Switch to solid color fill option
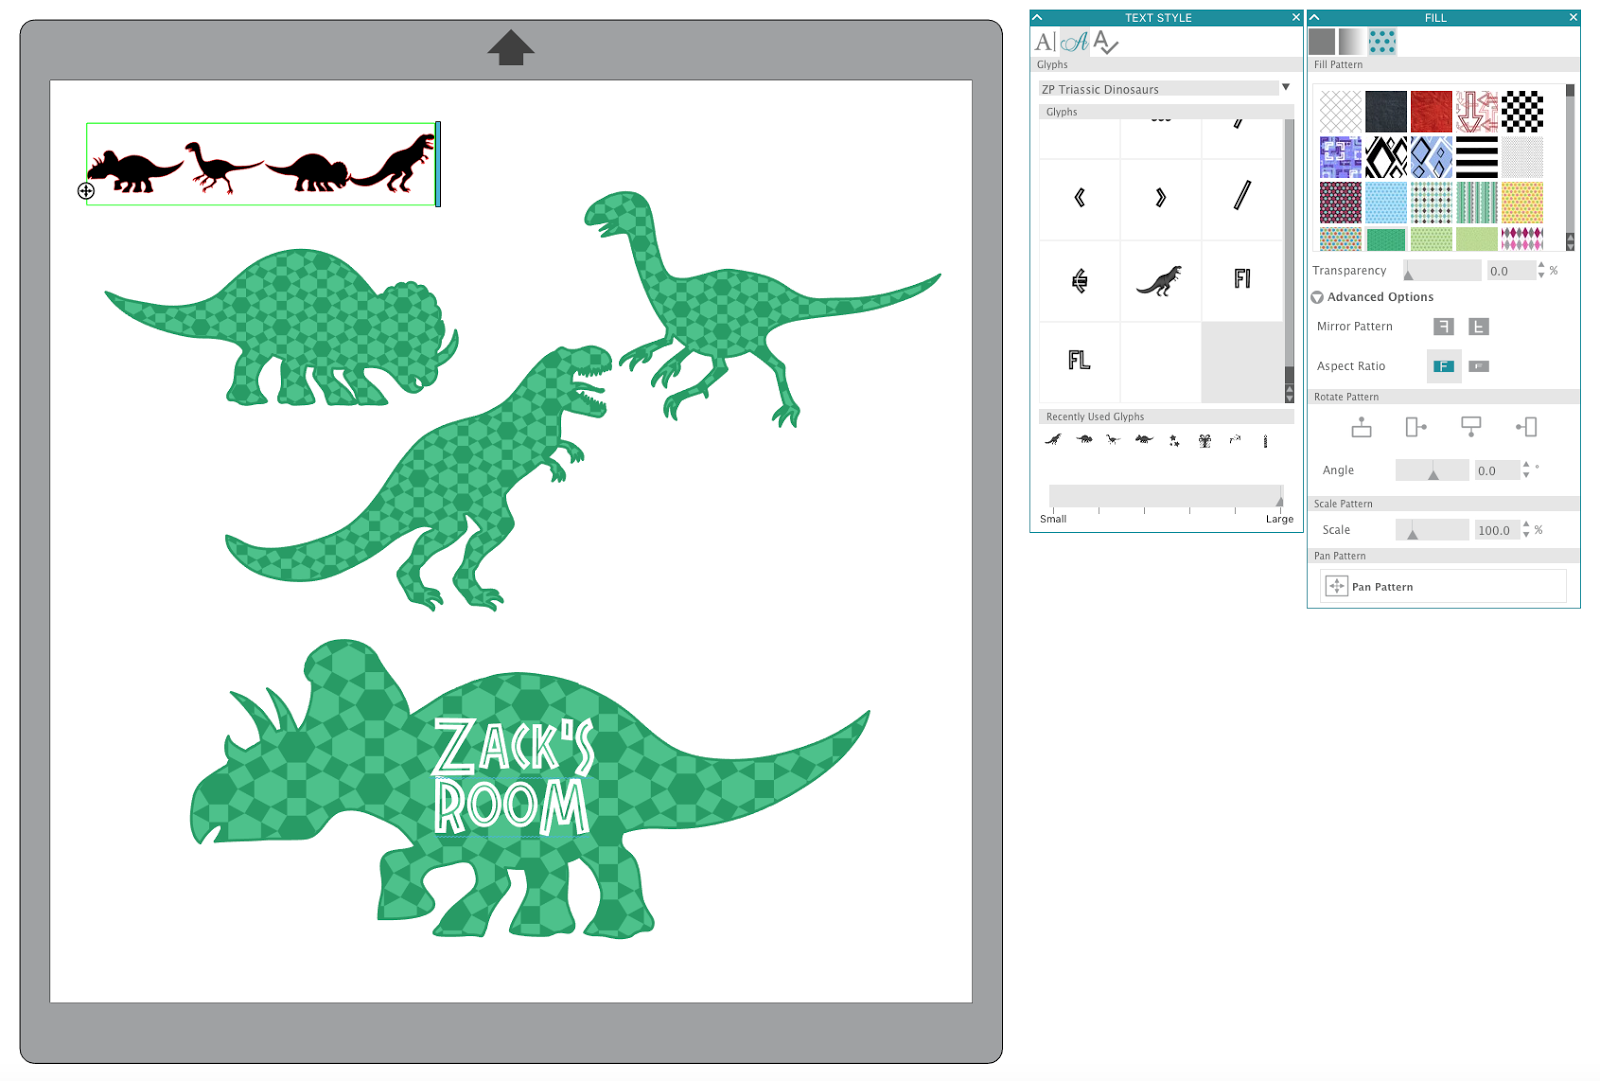The image size is (1600, 1081). pos(1322,41)
